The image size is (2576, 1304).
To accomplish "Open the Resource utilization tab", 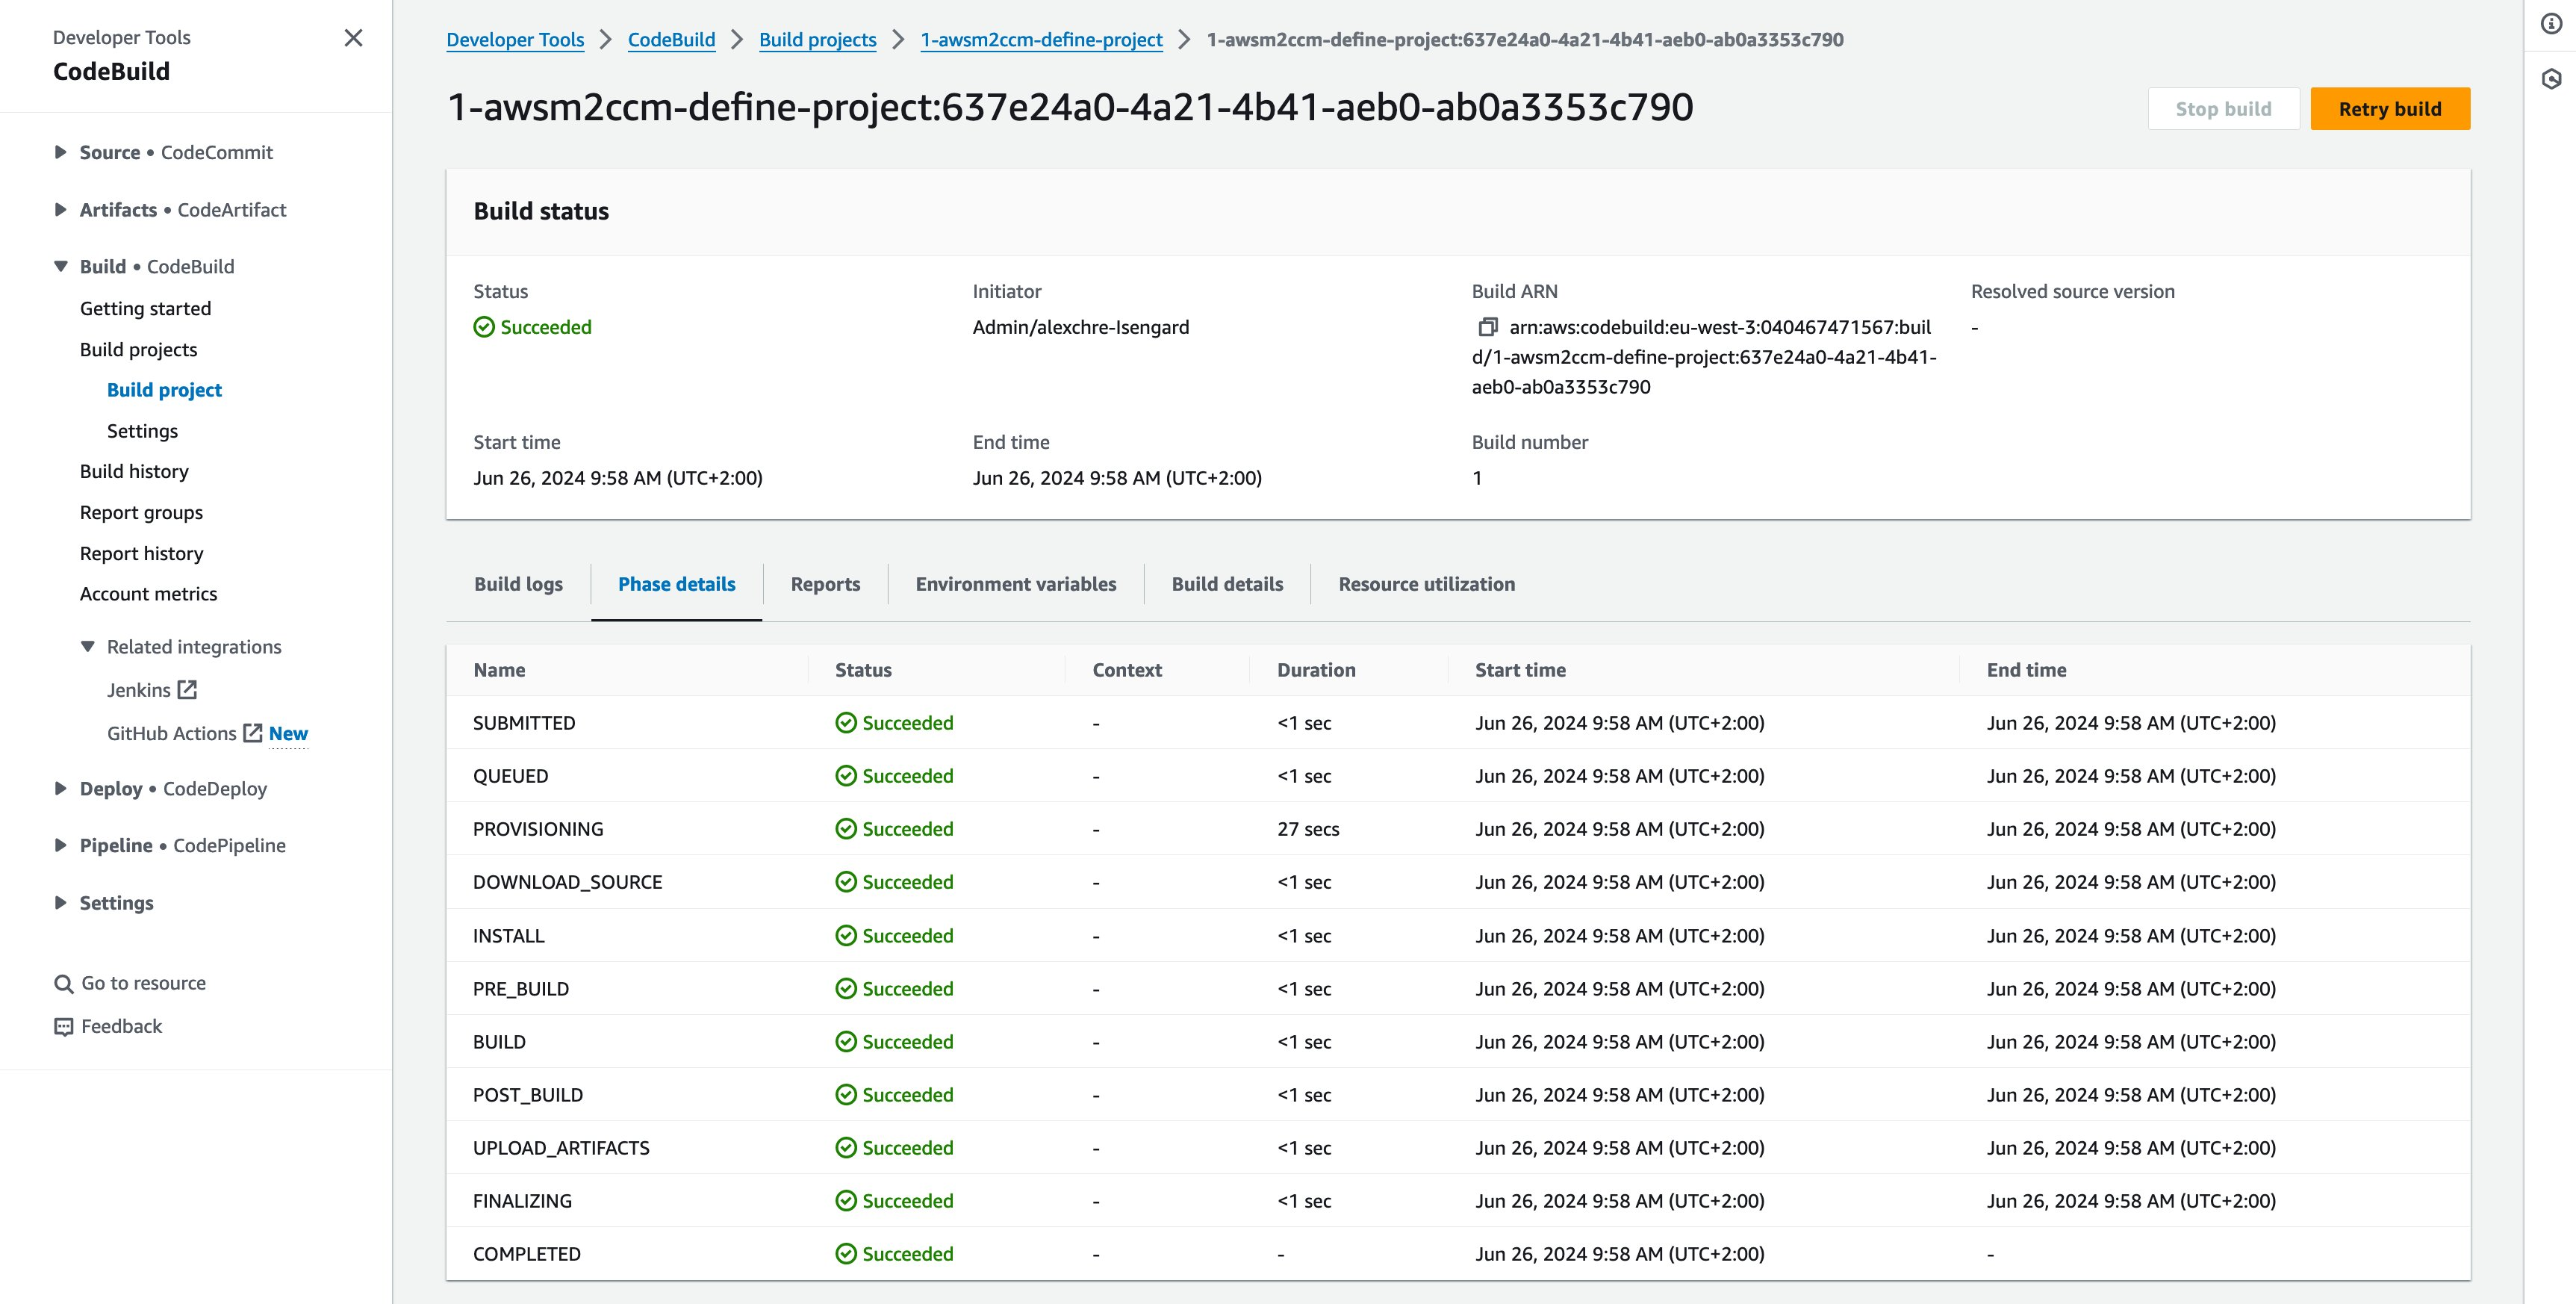I will [1426, 584].
